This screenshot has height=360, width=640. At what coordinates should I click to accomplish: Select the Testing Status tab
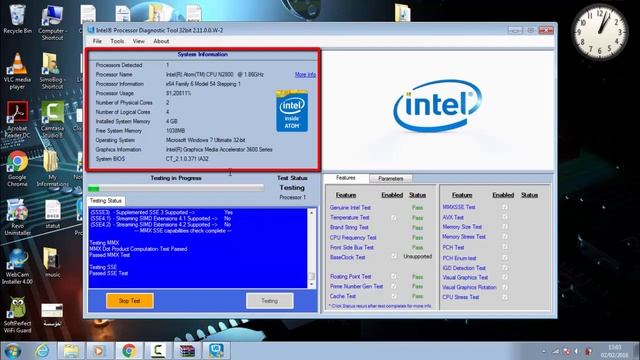point(106,201)
